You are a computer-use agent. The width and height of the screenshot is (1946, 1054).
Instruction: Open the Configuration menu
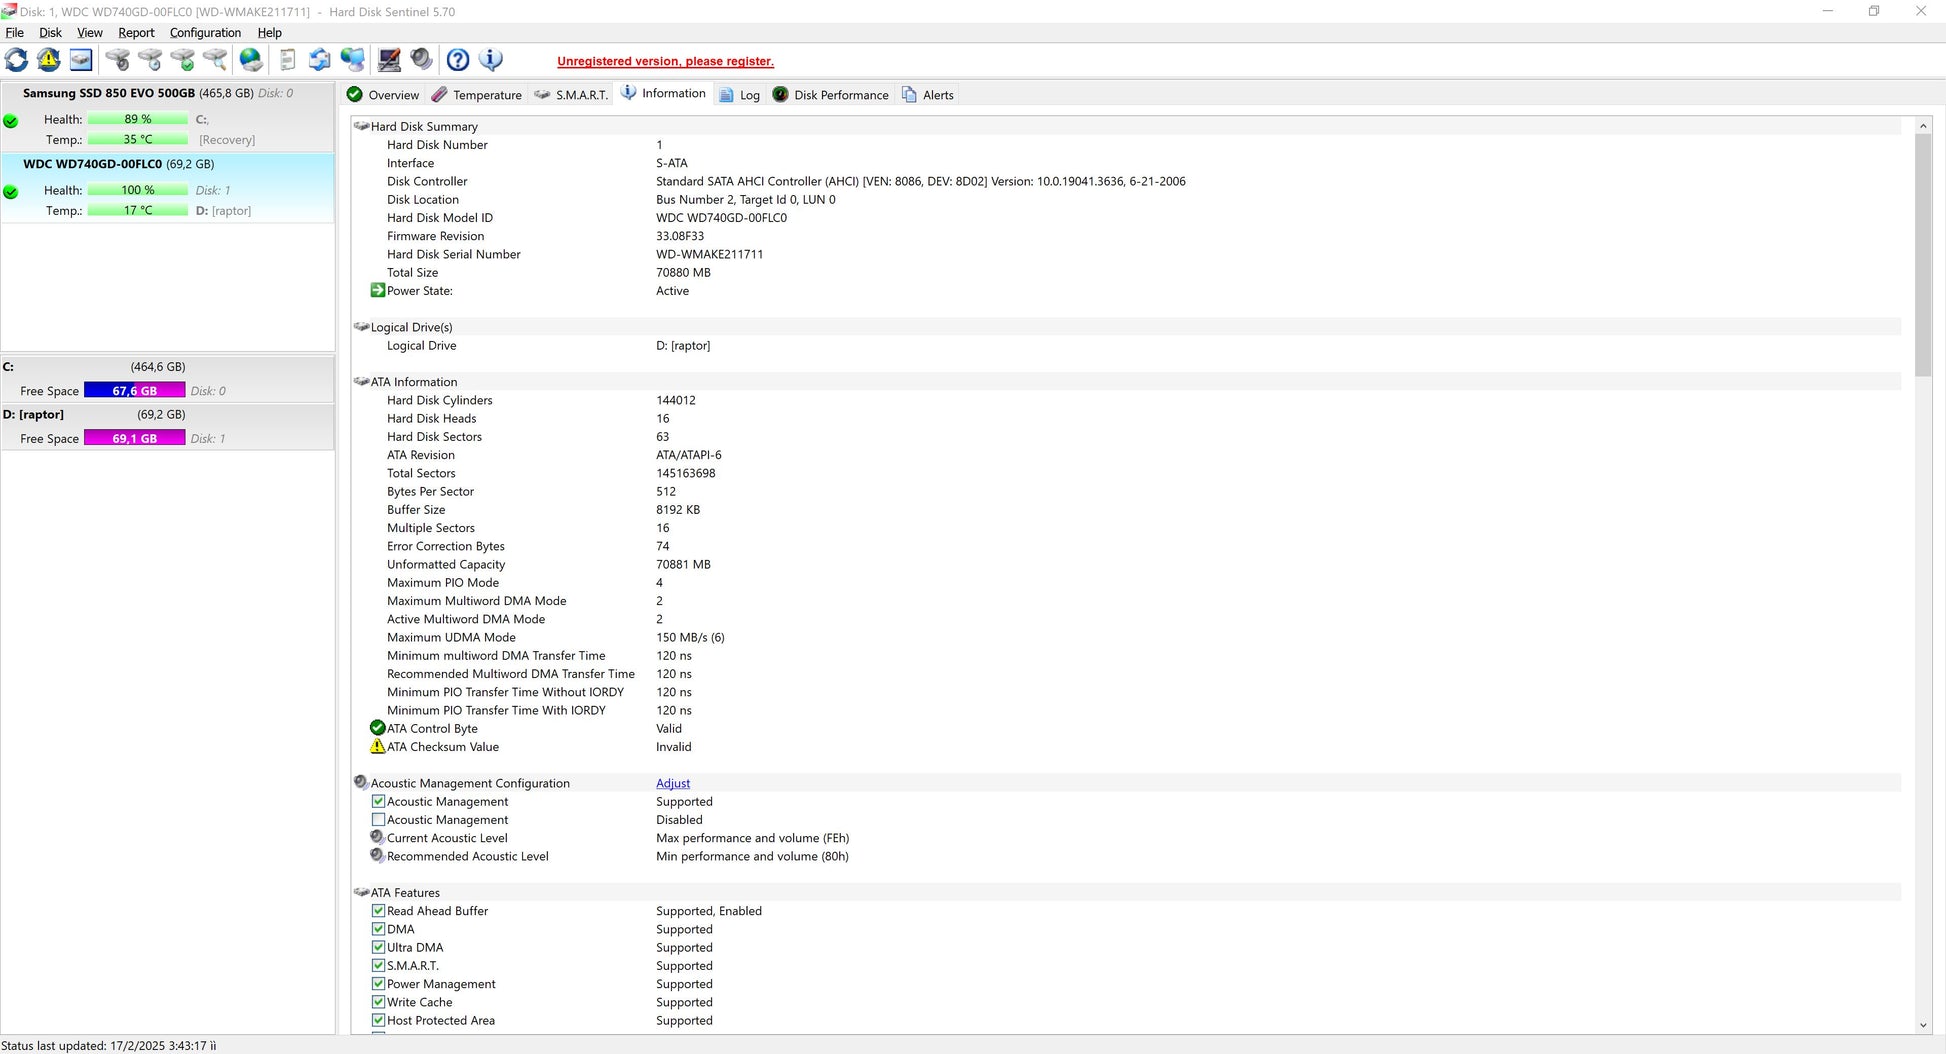click(x=205, y=33)
